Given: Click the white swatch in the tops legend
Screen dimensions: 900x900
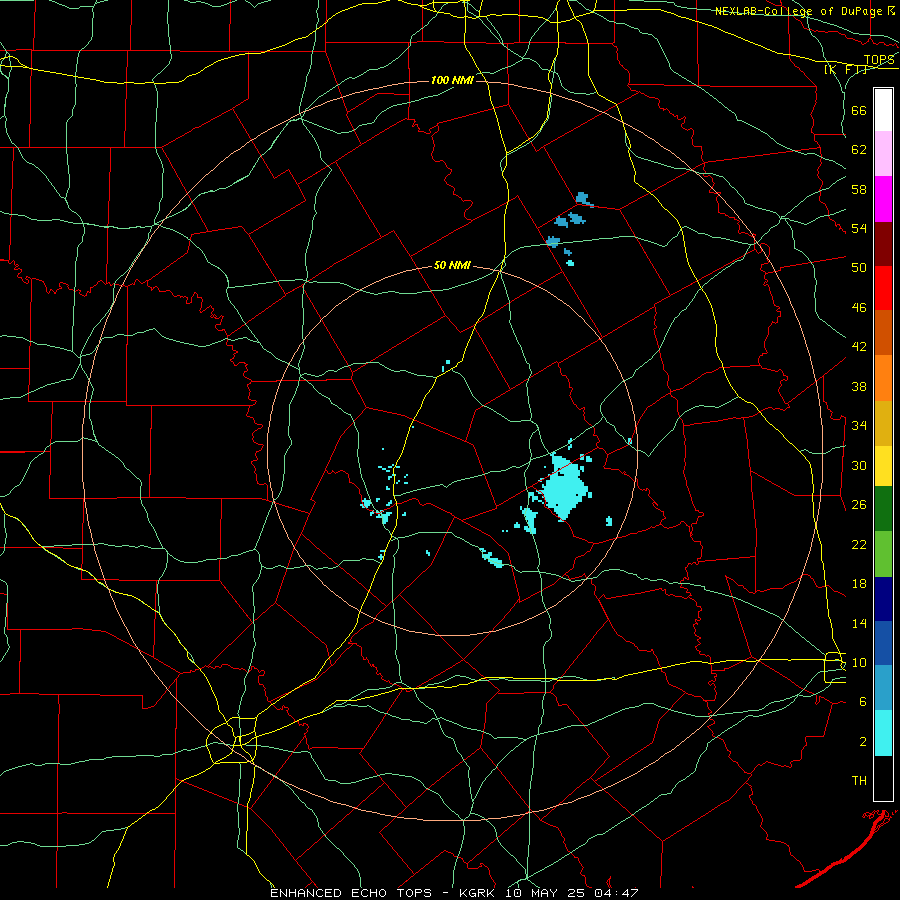Looking at the screenshot, I should coord(883,110).
